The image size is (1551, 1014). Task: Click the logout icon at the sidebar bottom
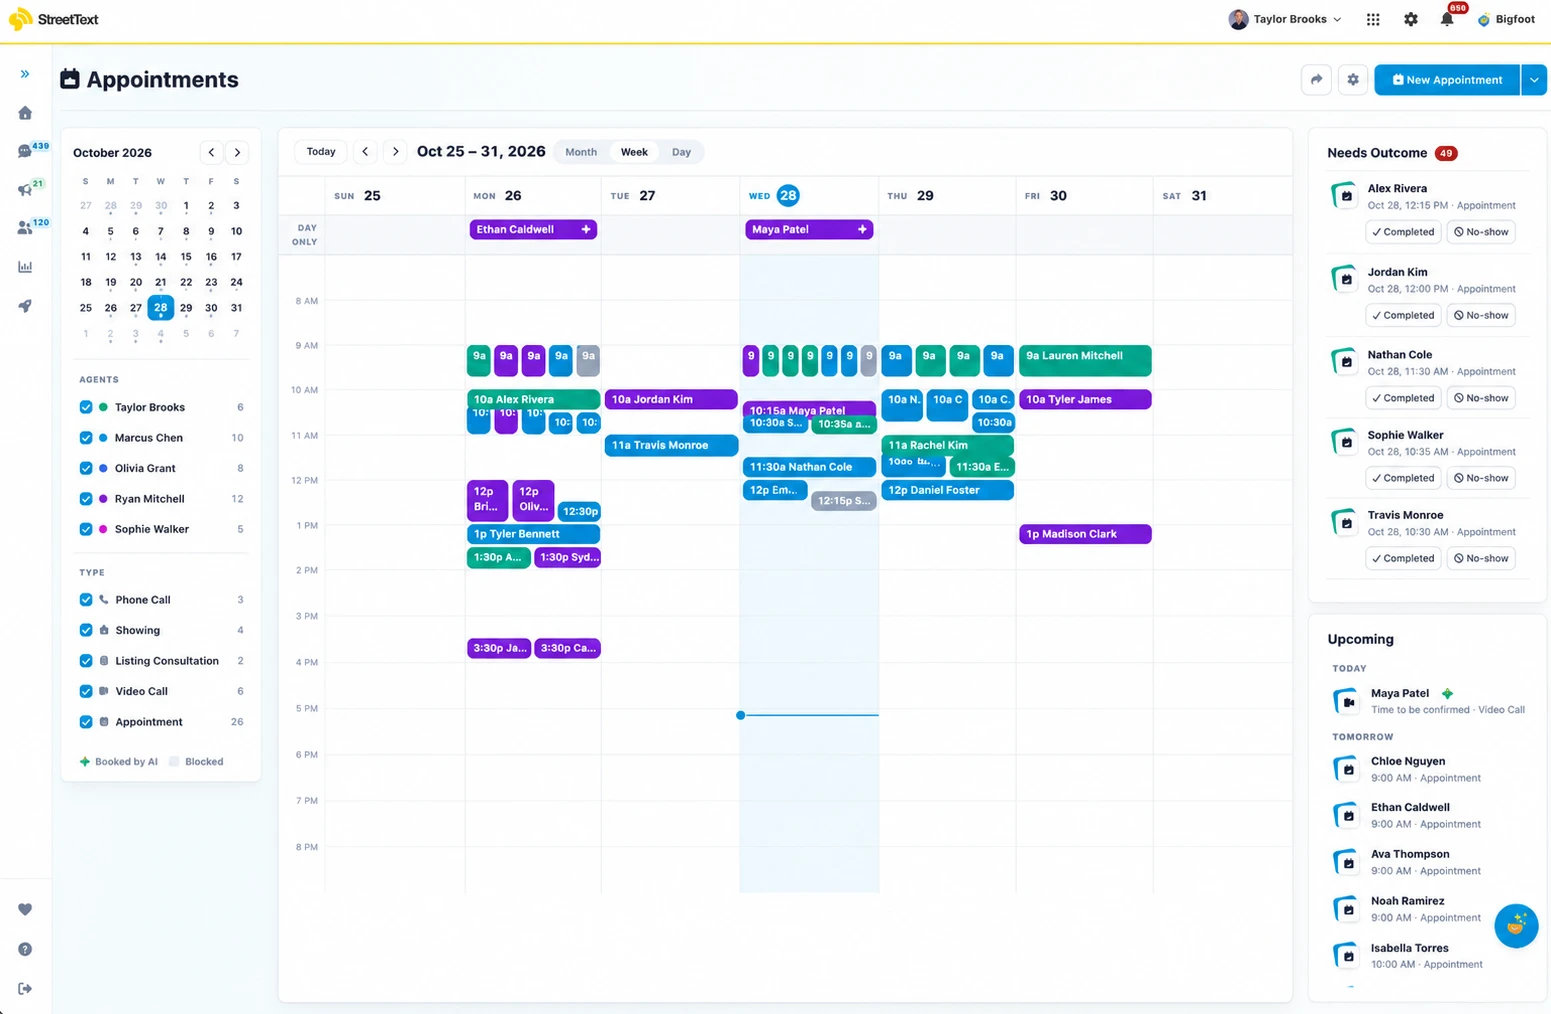(x=25, y=988)
